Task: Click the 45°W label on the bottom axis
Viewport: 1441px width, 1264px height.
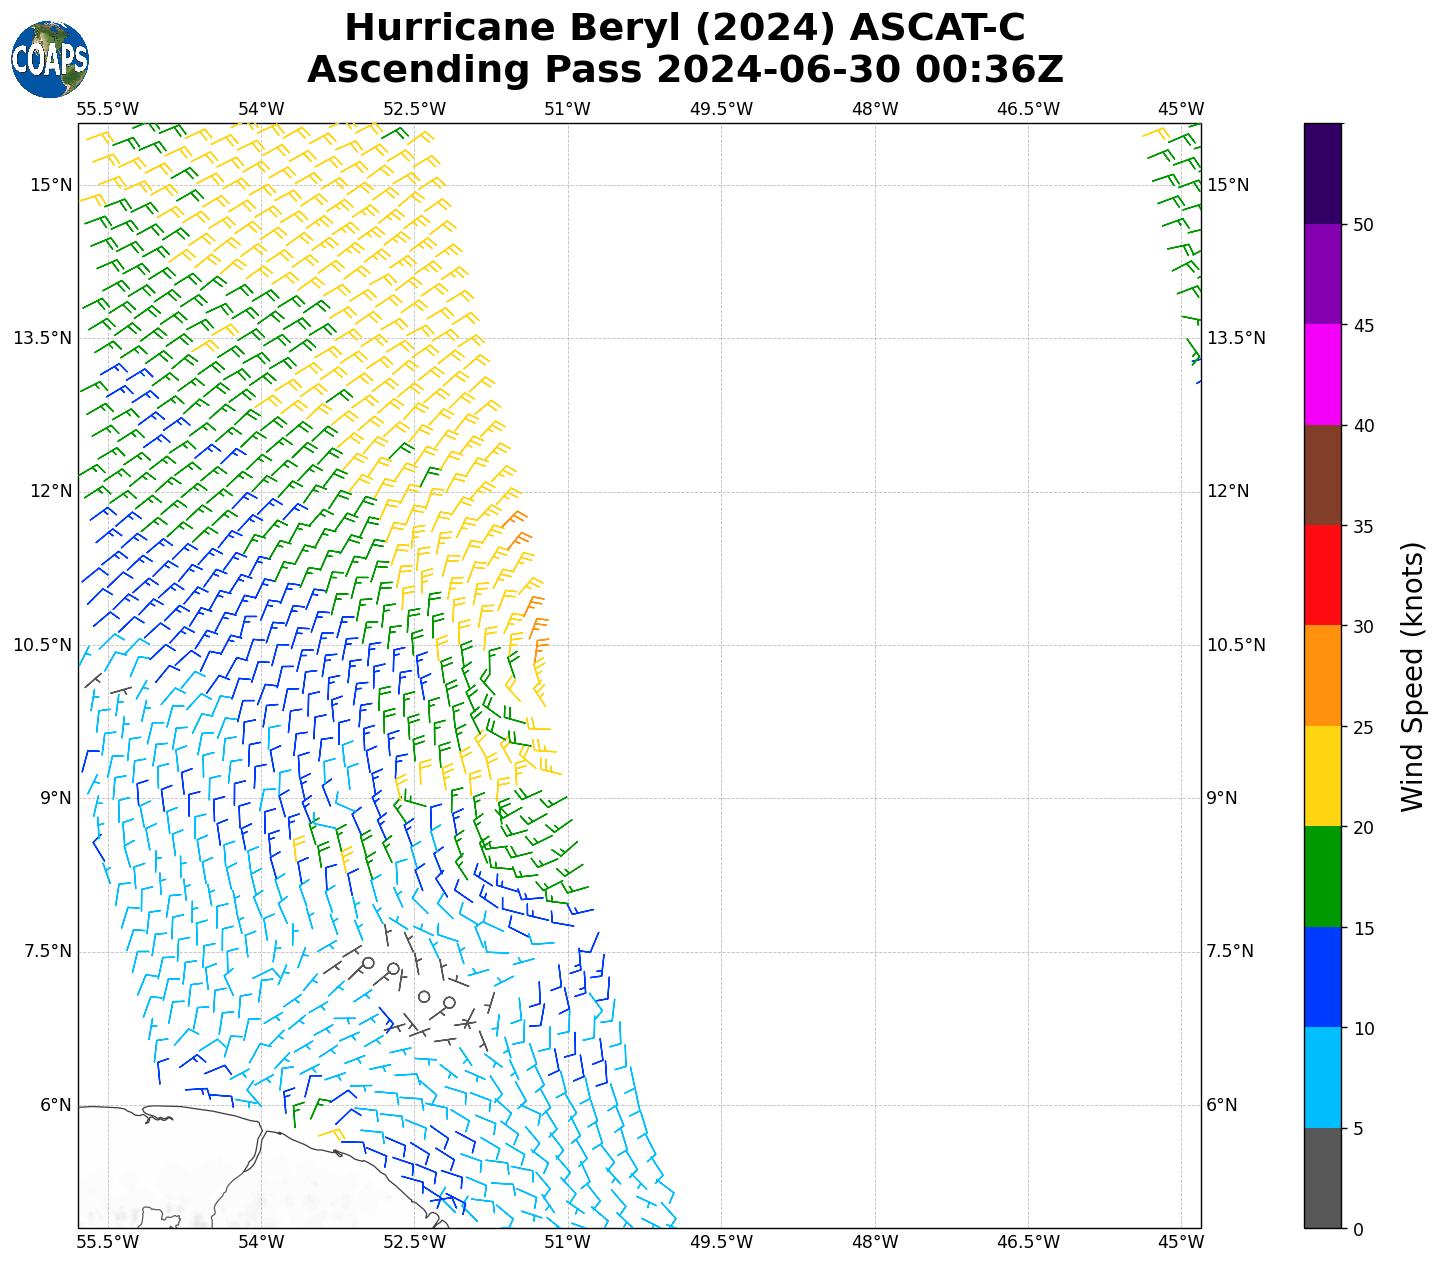Action: coord(1180,1242)
